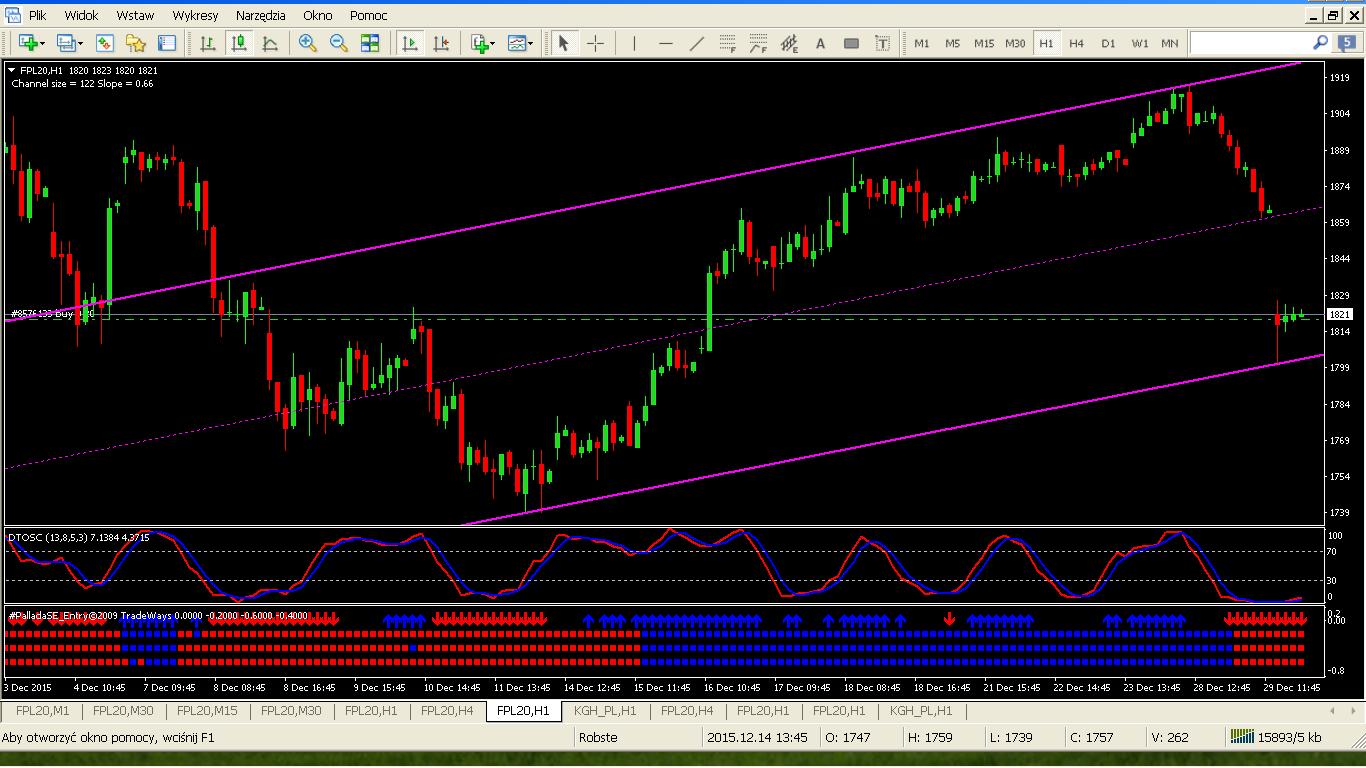
Task: Switch timeframe to H4
Action: coord(1076,43)
